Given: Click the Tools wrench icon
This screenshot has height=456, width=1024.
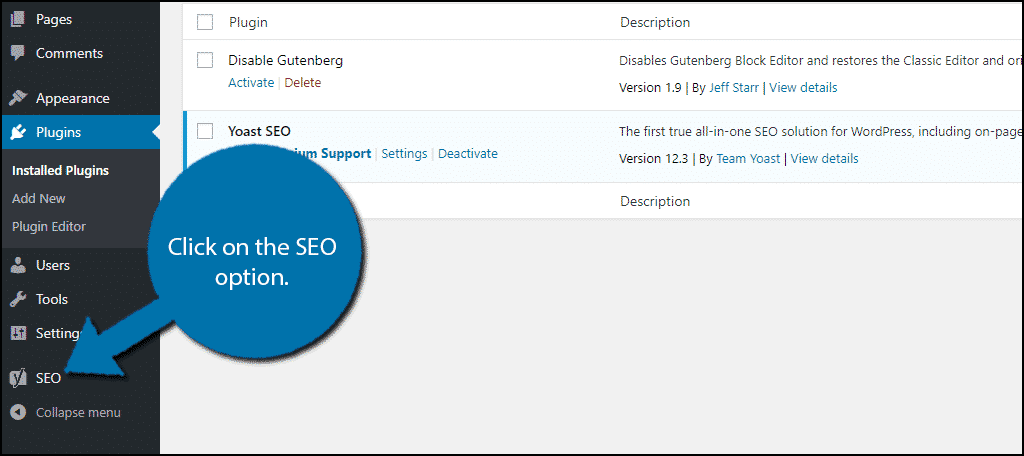Looking at the screenshot, I should pyautogui.click(x=18, y=299).
